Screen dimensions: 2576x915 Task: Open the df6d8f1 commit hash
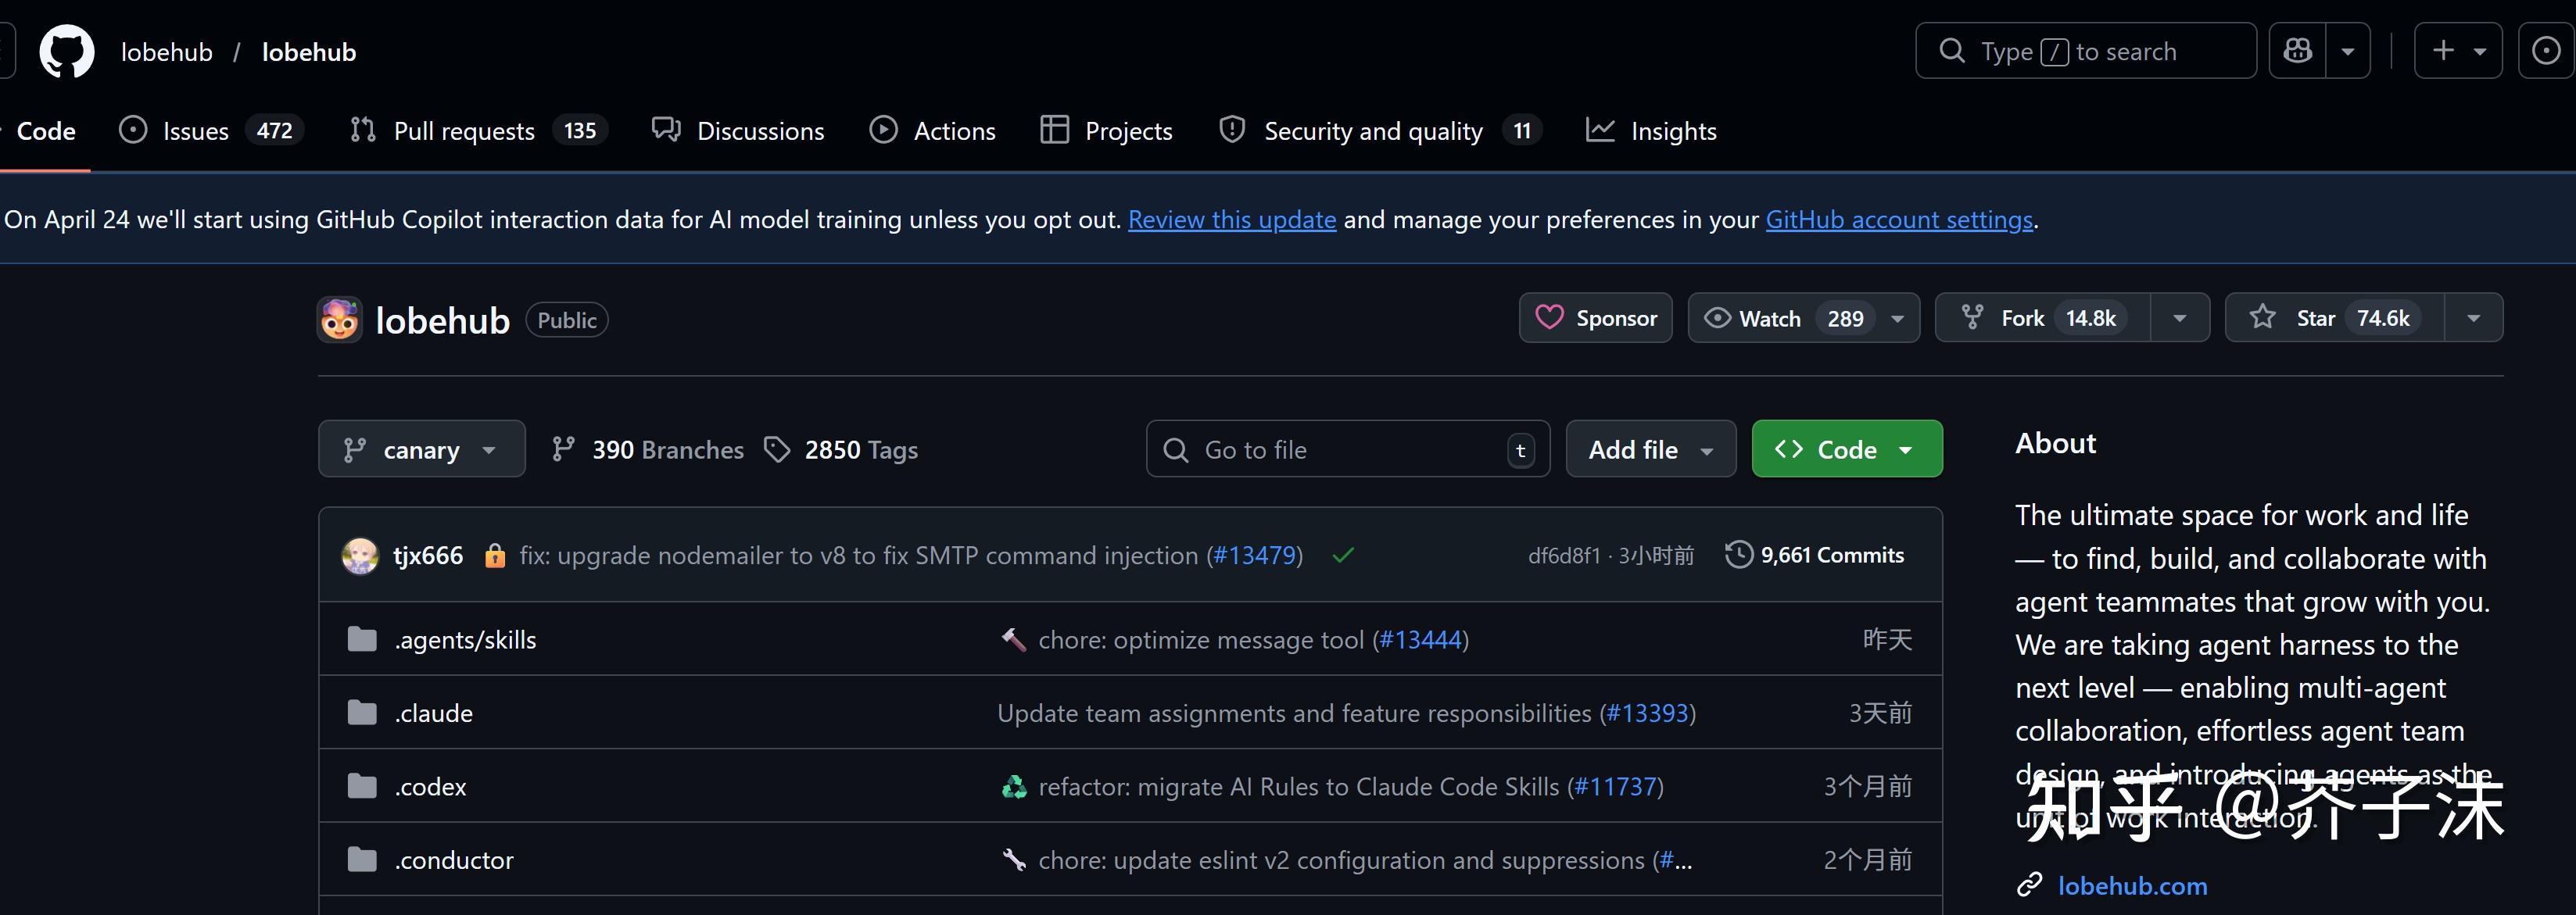coord(1564,556)
